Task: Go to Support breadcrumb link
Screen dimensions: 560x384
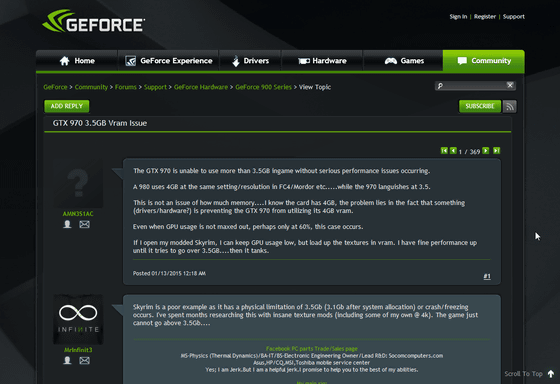Action: tap(155, 87)
